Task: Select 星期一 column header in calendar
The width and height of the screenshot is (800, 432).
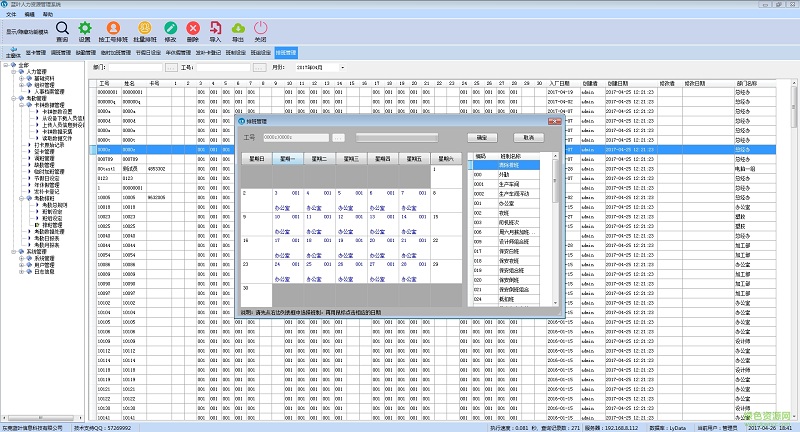Action: [x=287, y=158]
